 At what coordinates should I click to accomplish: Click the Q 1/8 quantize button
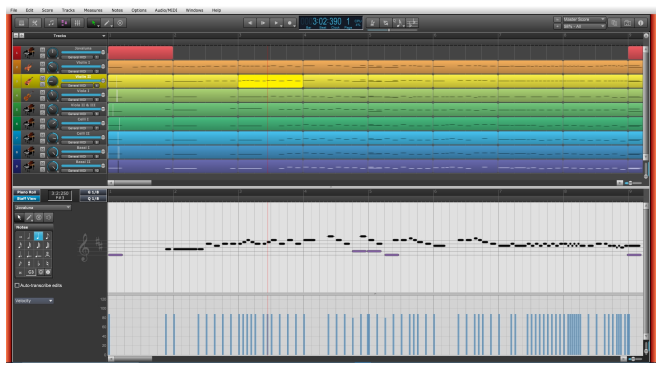(x=93, y=198)
